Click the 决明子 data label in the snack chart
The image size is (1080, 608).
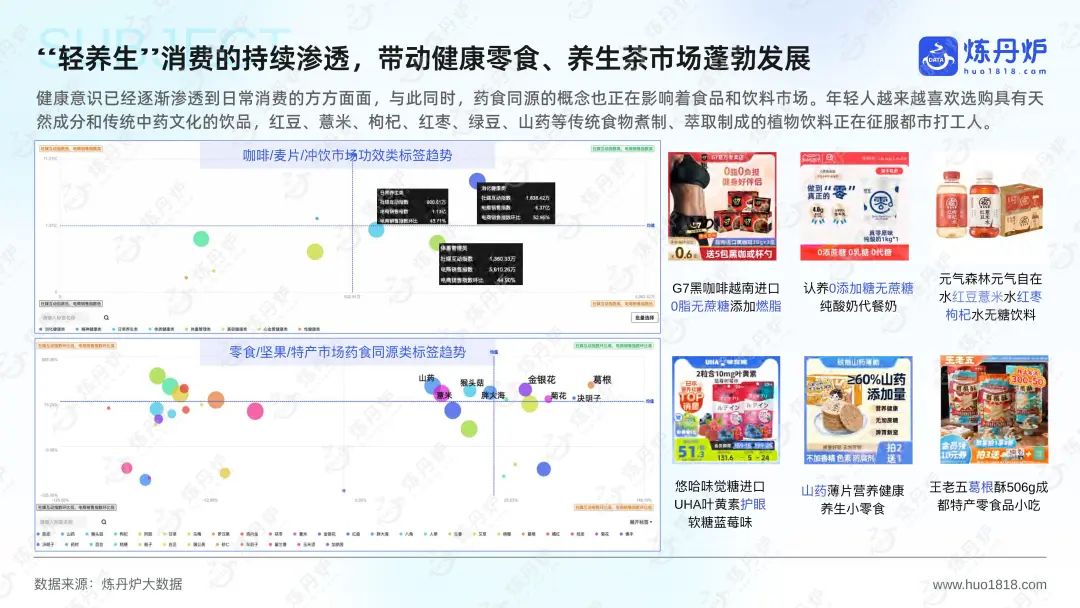coord(589,398)
